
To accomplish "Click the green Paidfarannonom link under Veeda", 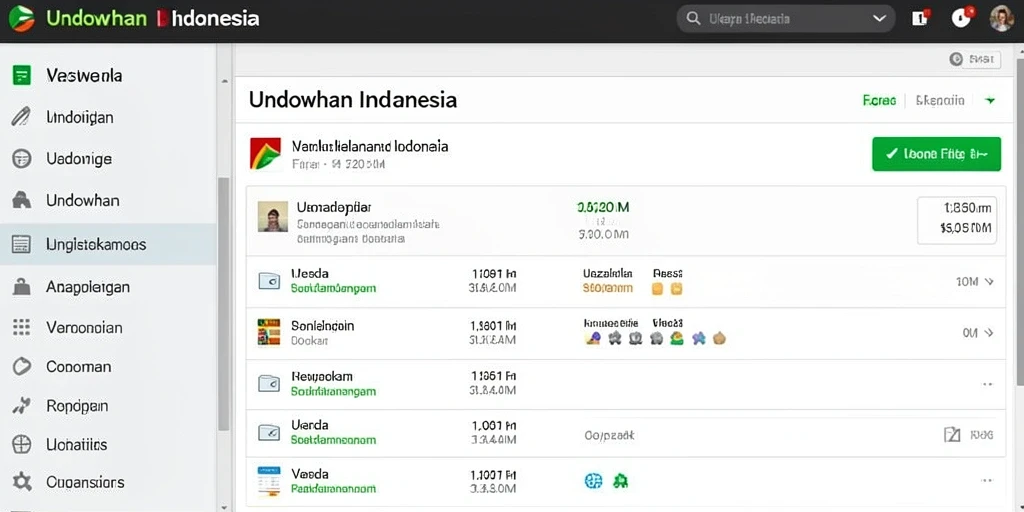I will coord(333,488).
